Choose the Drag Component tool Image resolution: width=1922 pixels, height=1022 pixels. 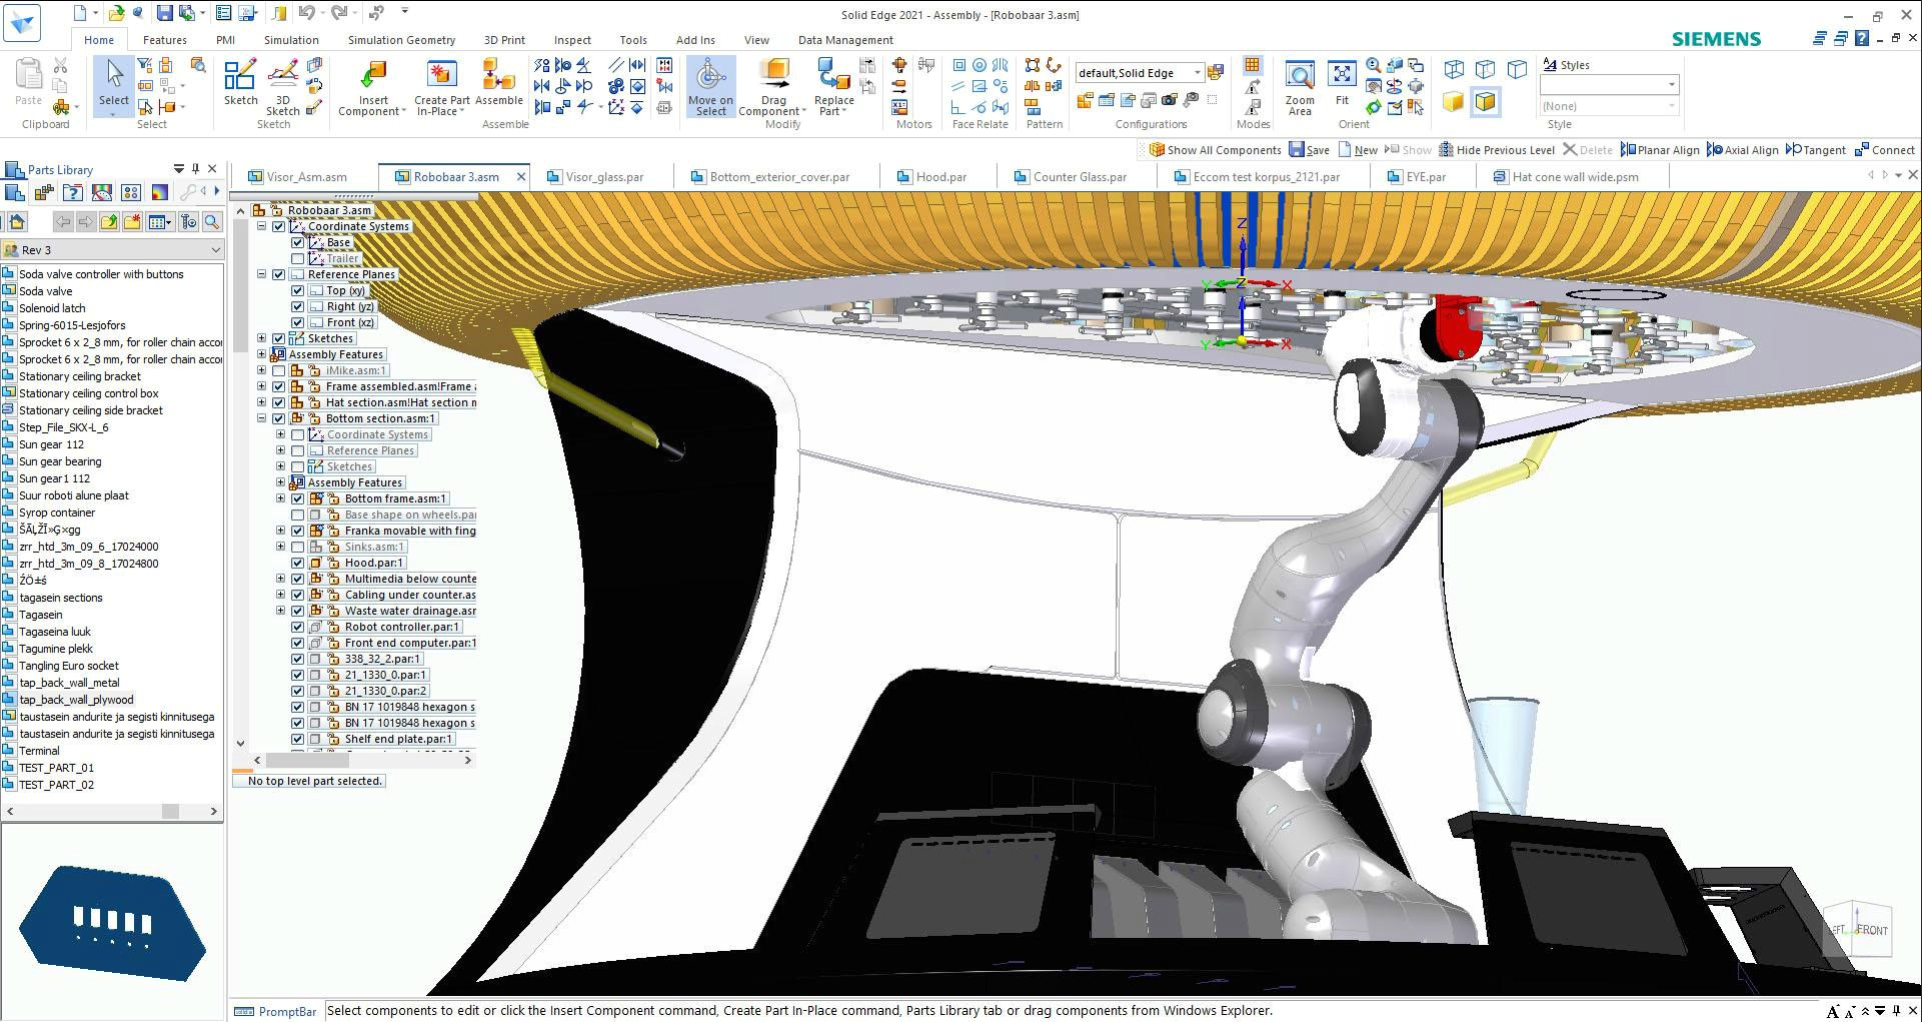point(773,87)
